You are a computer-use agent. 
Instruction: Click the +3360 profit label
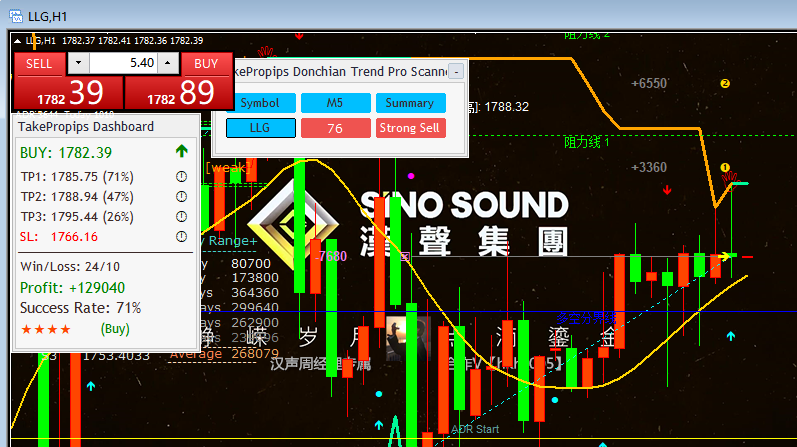649,167
